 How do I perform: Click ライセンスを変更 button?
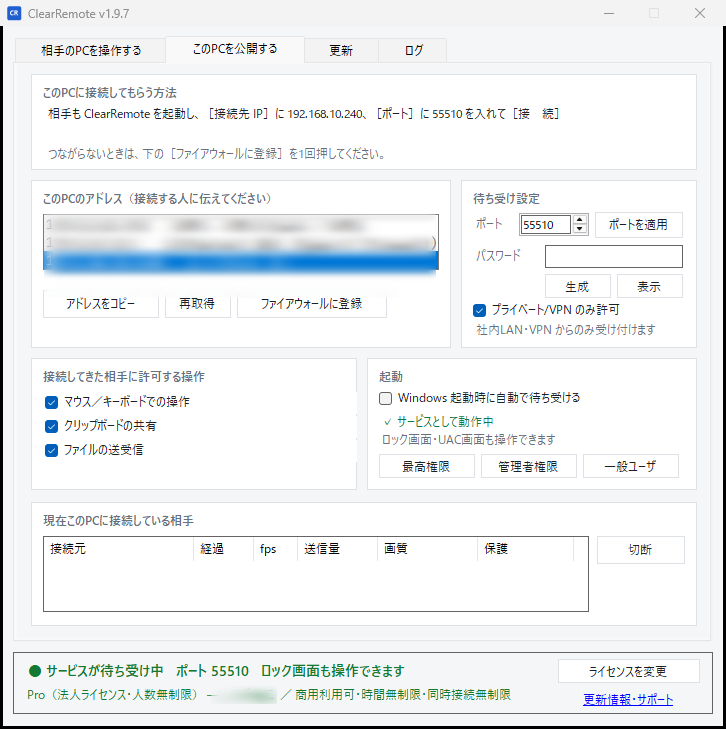click(628, 671)
